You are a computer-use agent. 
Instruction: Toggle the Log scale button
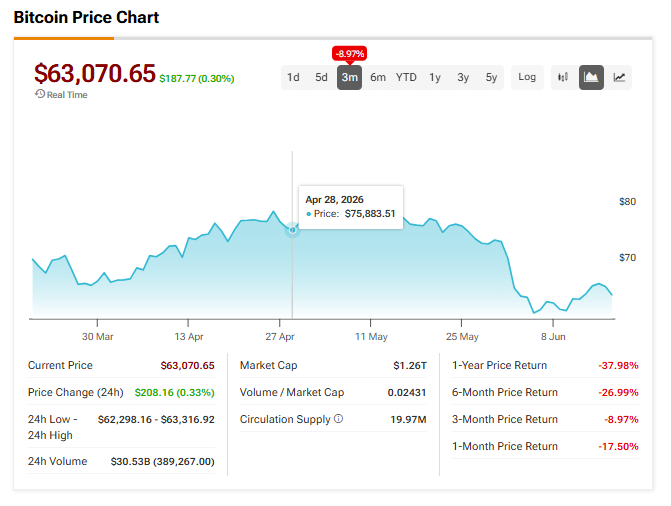click(527, 77)
